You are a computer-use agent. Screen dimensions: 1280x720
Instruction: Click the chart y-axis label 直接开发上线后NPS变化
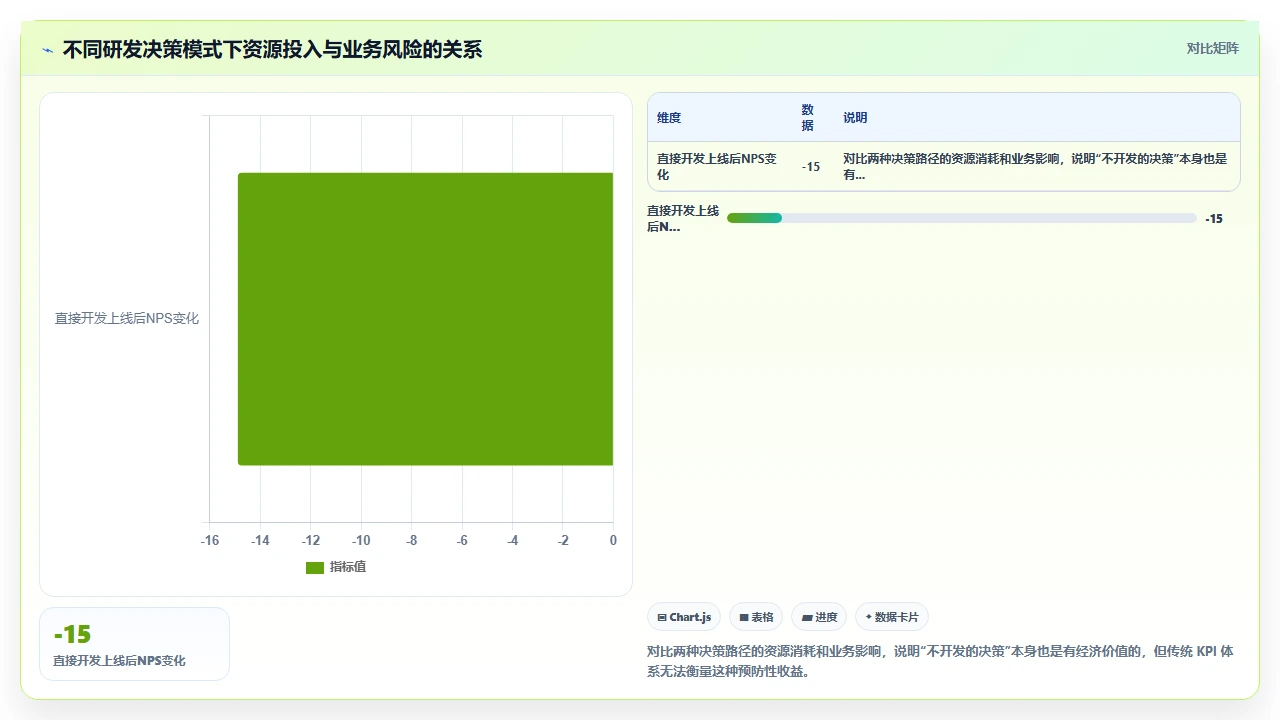(127, 319)
